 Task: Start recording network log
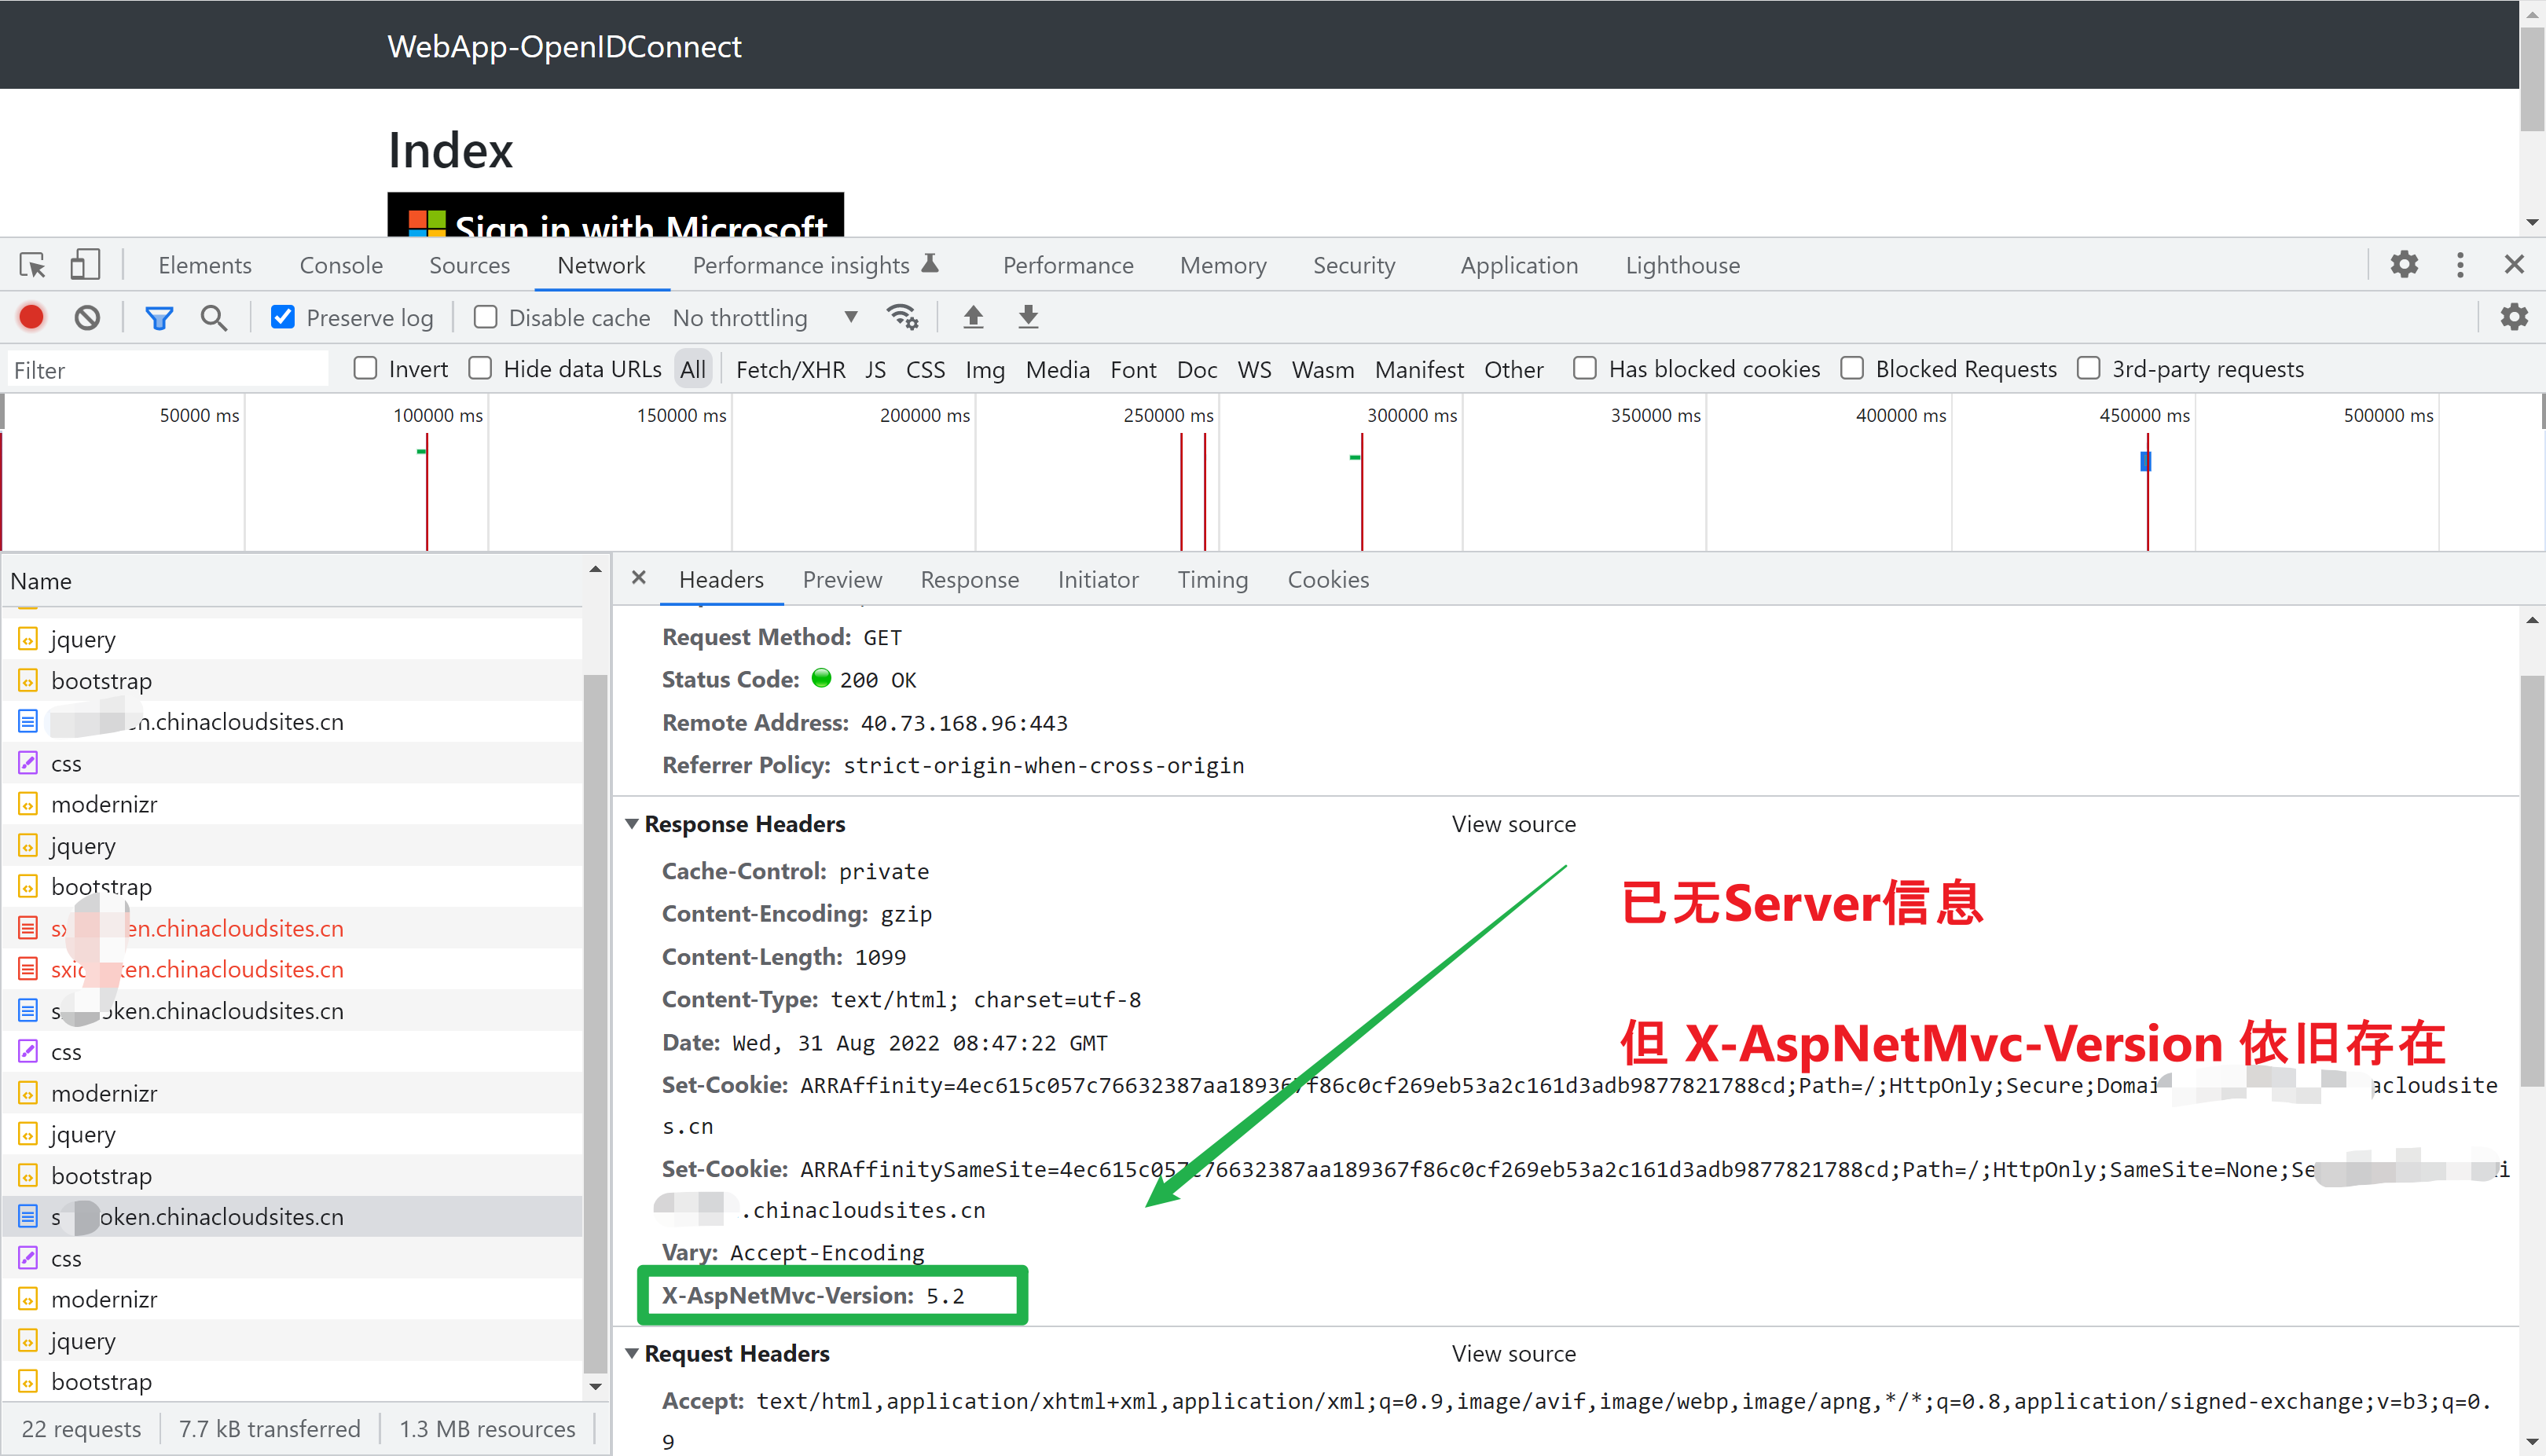point(31,317)
